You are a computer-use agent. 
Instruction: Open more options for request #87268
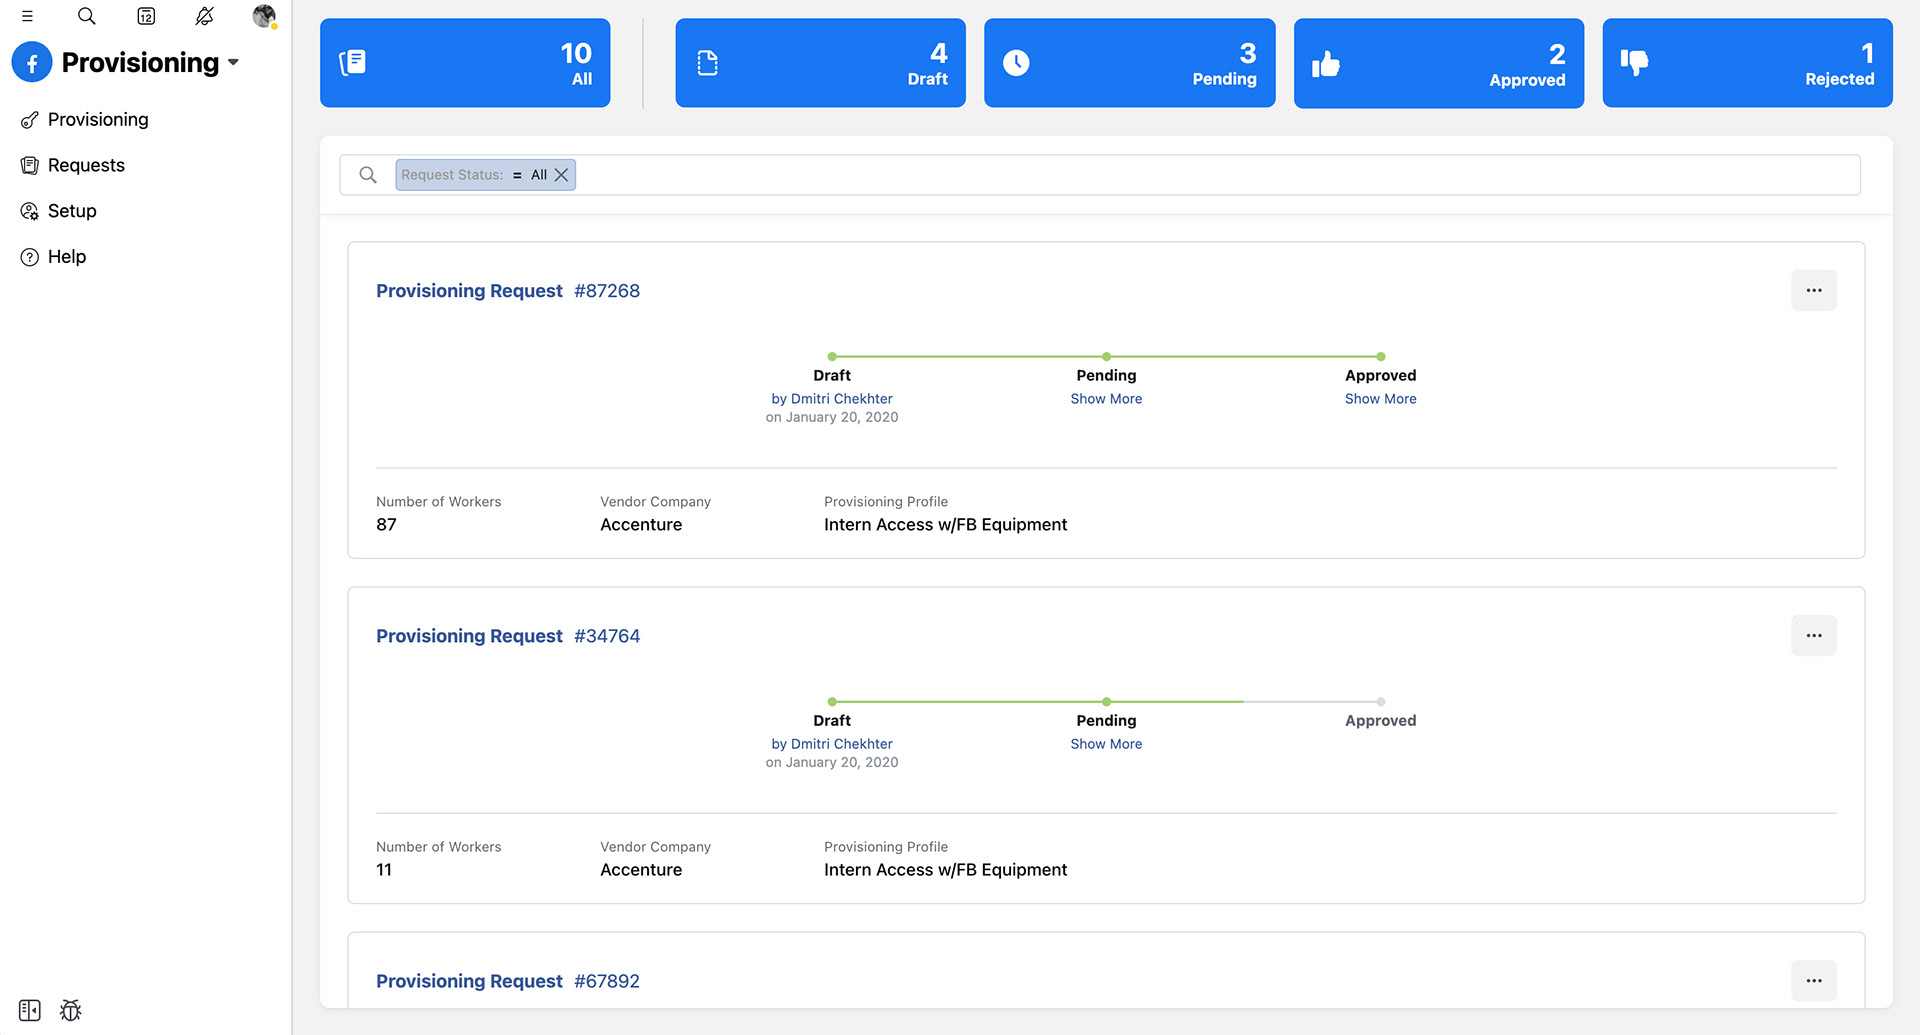1814,291
